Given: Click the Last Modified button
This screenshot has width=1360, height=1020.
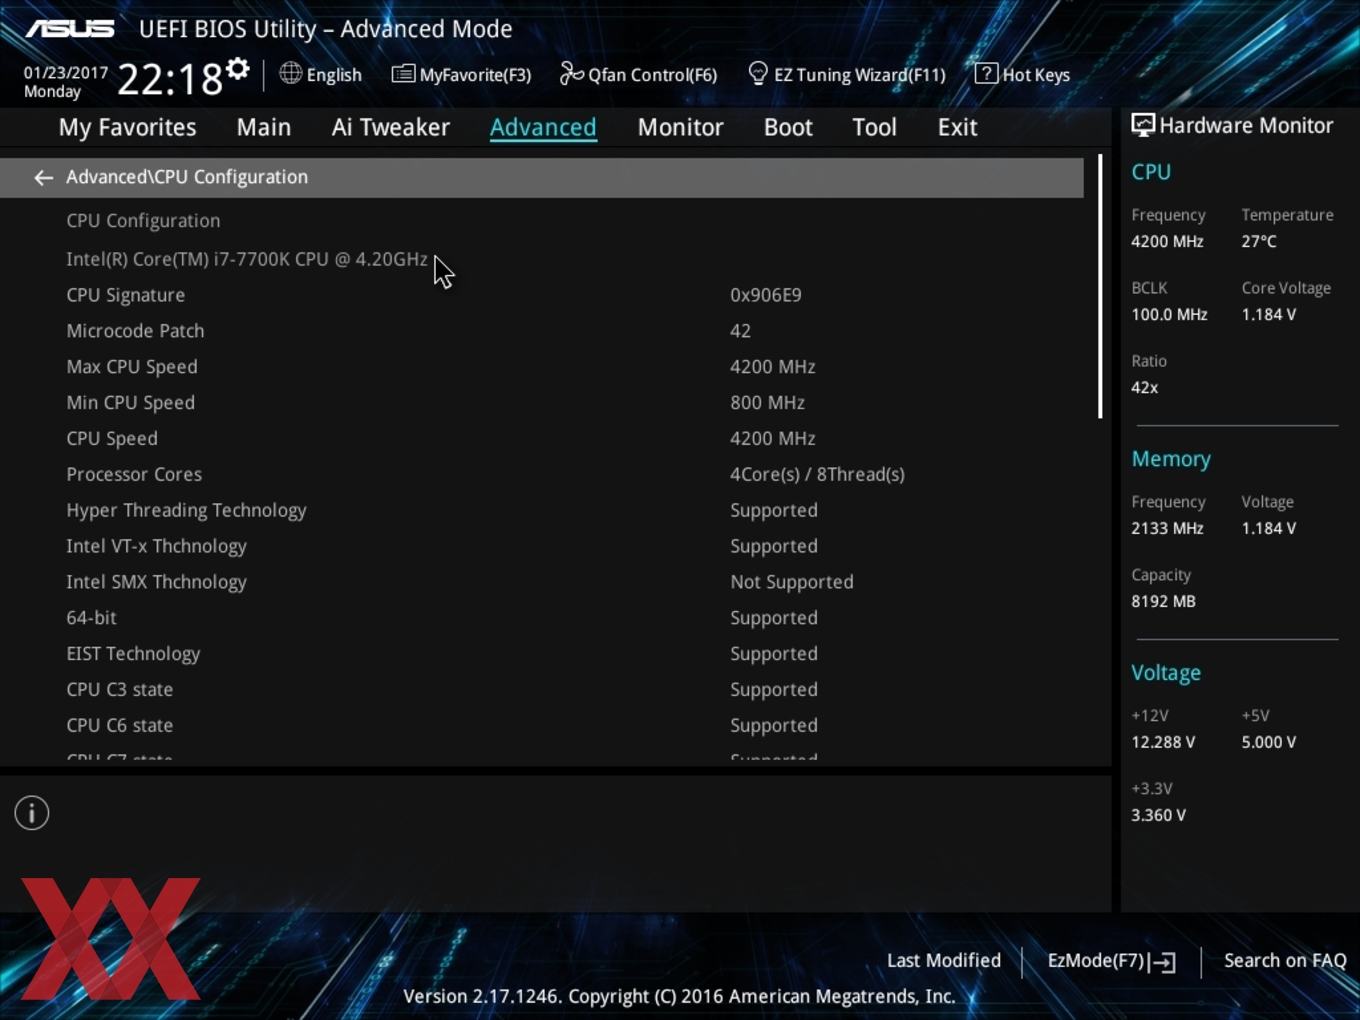Looking at the screenshot, I should tap(944, 961).
